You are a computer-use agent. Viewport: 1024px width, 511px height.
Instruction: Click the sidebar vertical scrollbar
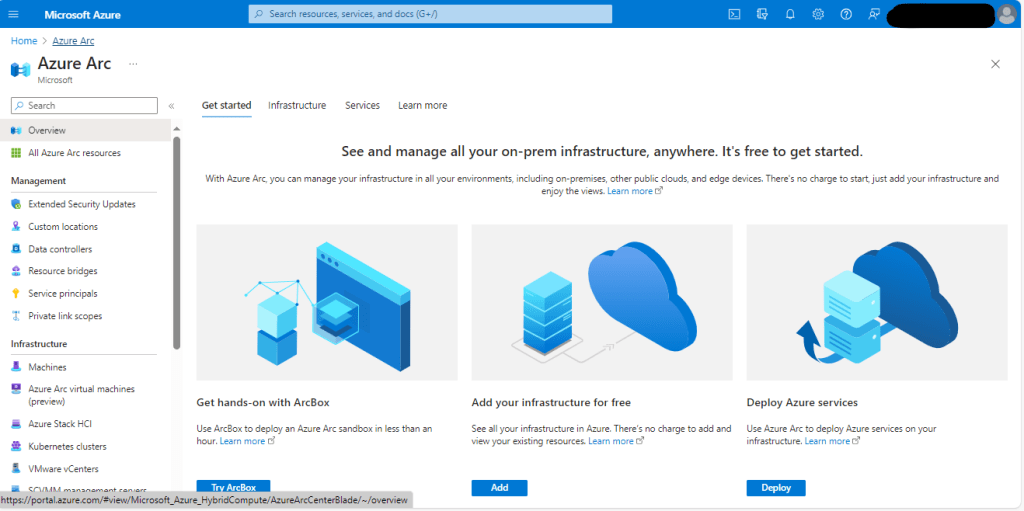click(x=177, y=240)
